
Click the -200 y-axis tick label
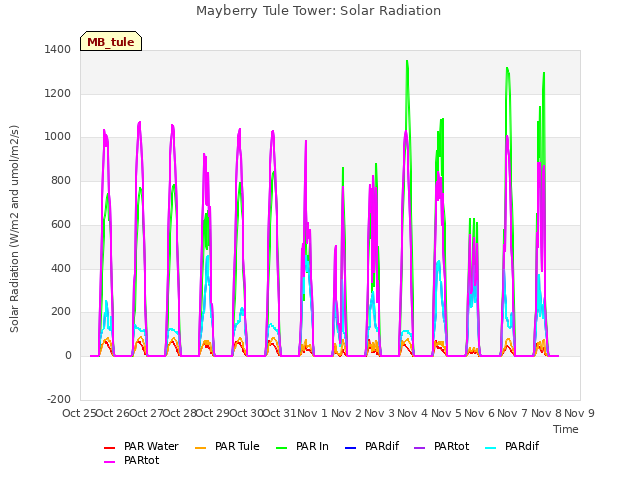point(59,399)
